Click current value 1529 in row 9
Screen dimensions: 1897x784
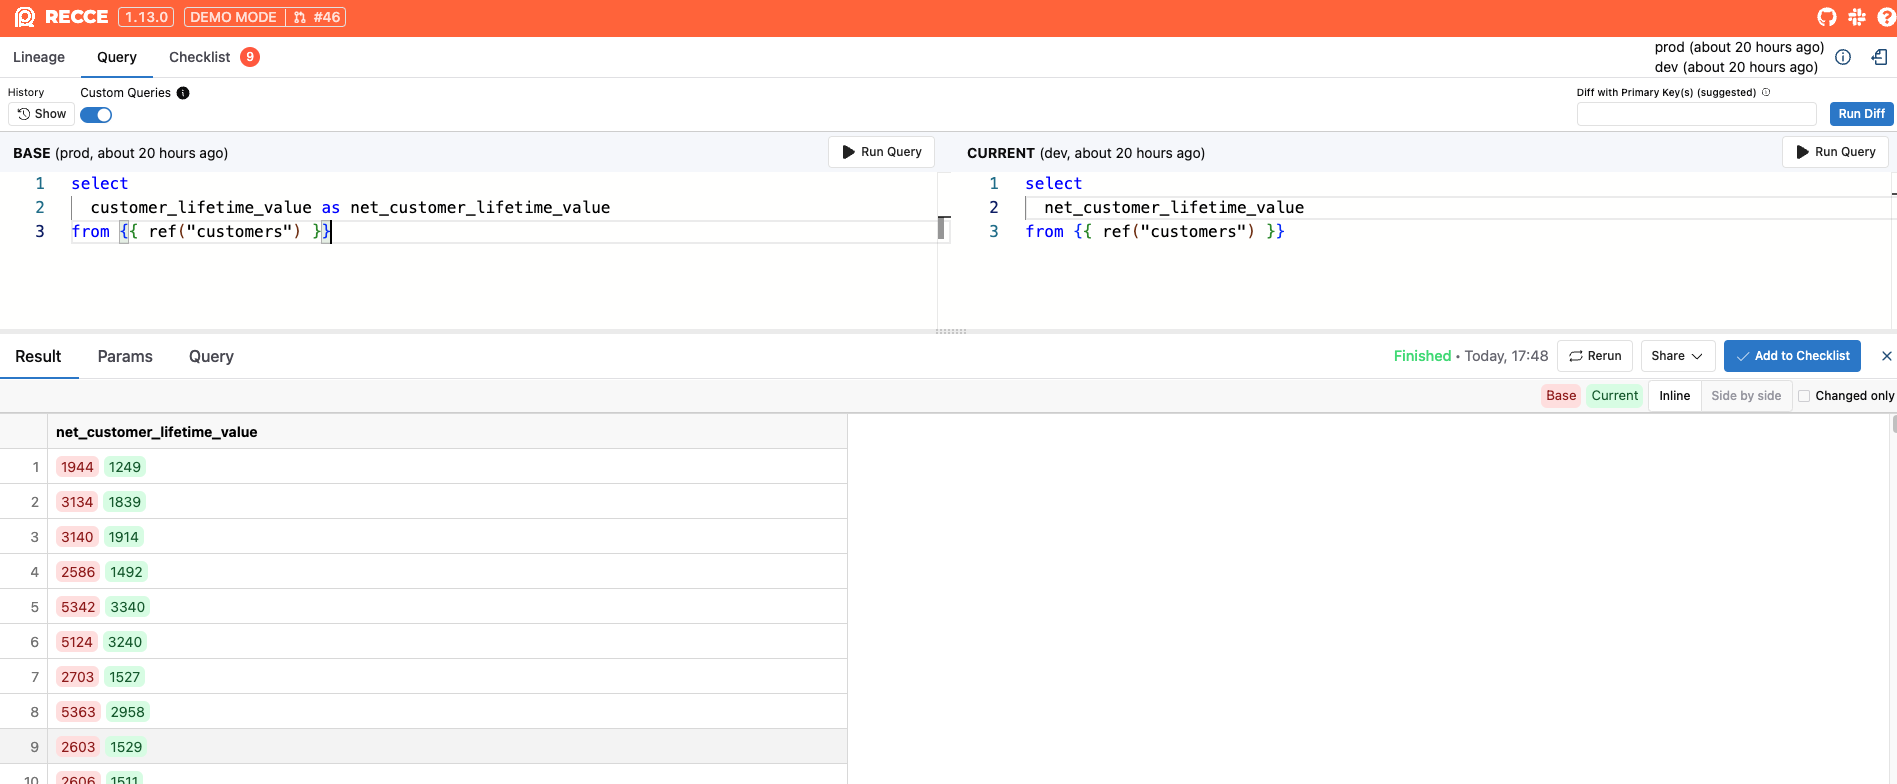(x=126, y=747)
